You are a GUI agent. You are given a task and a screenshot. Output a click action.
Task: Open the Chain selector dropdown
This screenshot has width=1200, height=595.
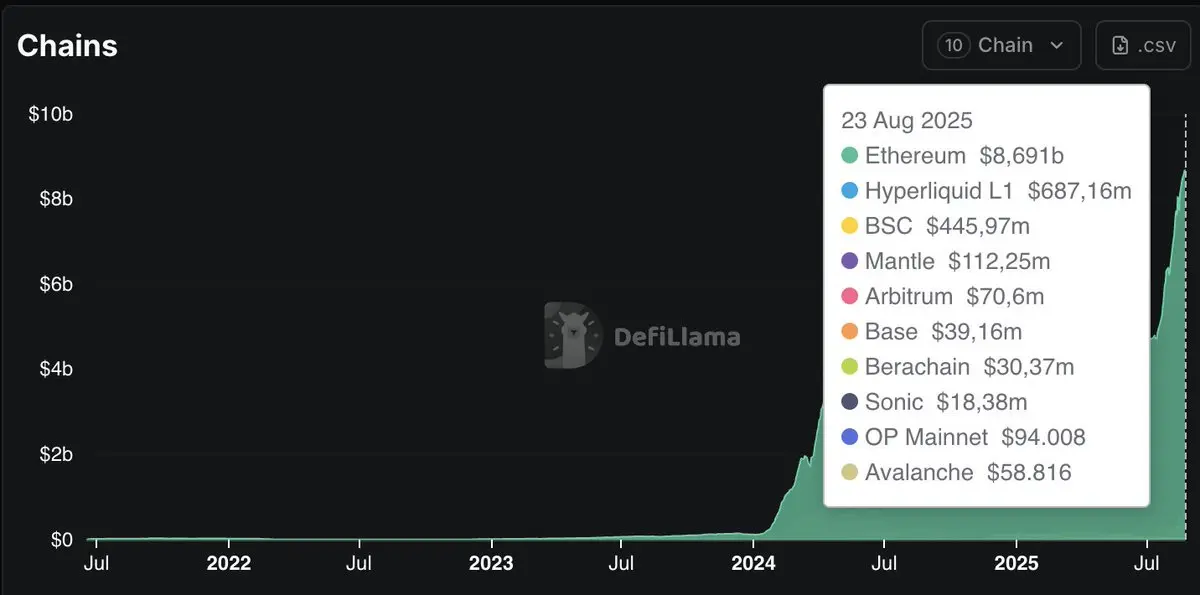[x=1001, y=45]
